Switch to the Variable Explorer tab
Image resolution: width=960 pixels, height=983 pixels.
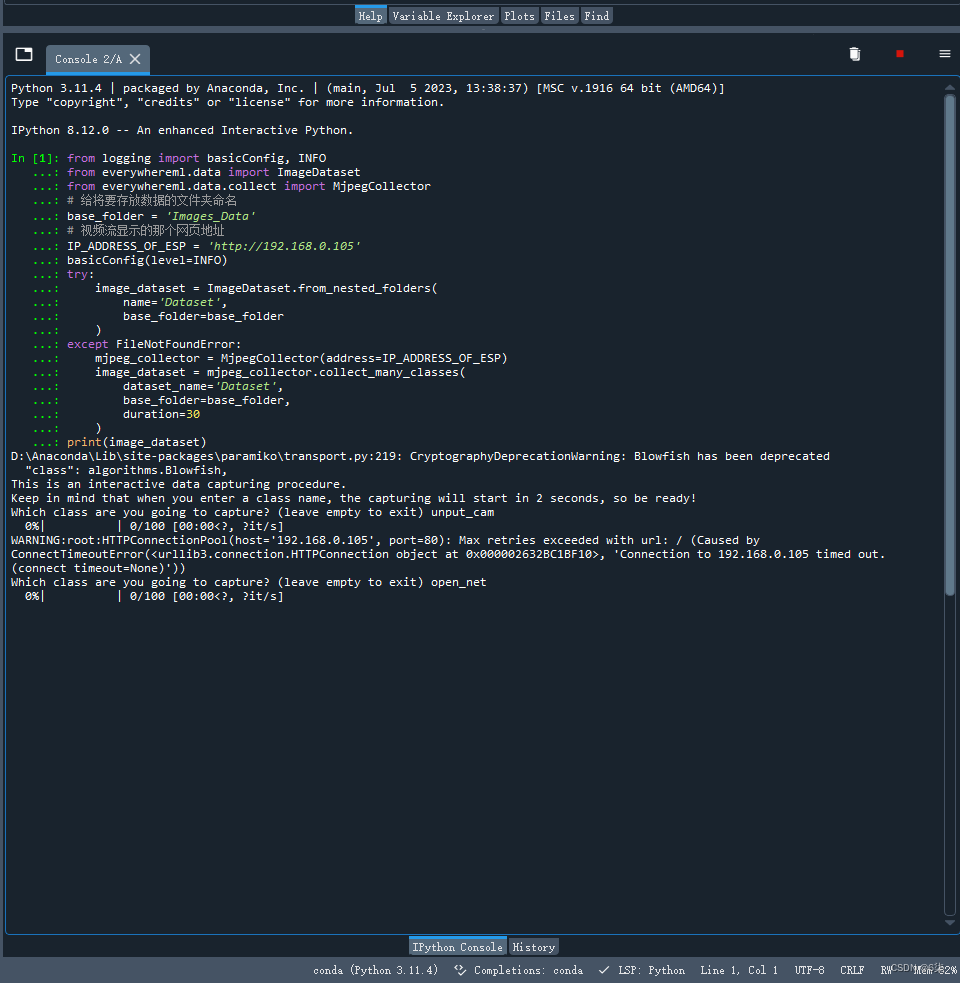(x=443, y=16)
